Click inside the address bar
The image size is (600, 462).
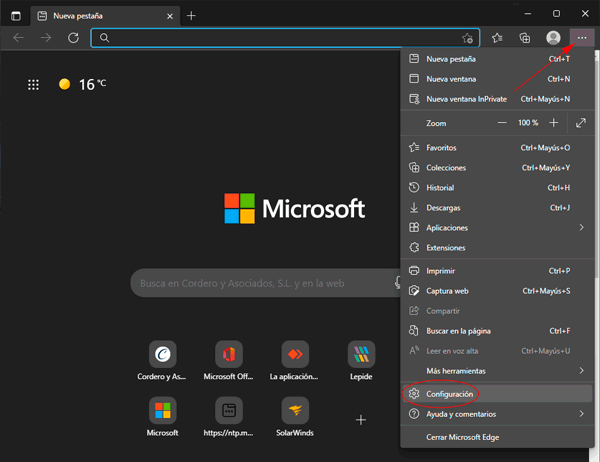click(283, 38)
